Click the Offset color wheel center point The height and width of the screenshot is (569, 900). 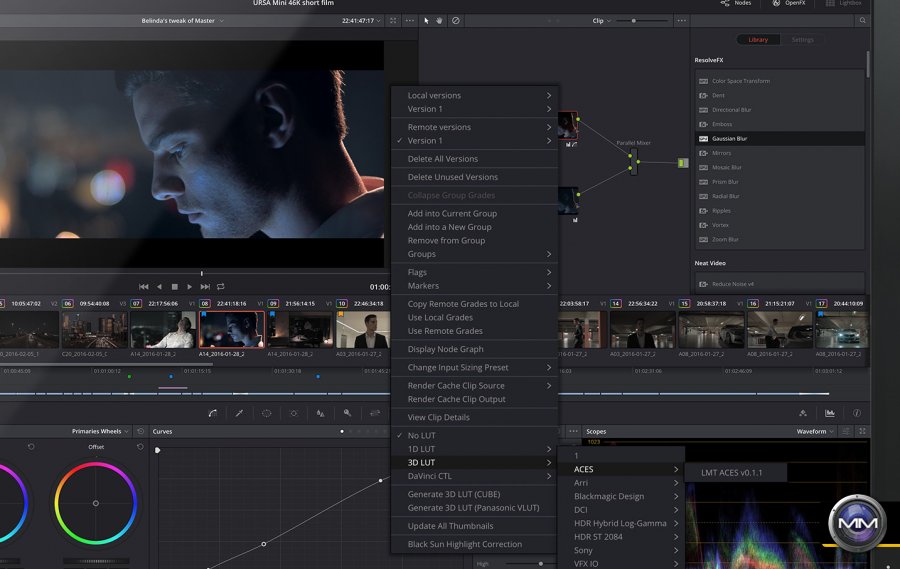[x=96, y=503]
